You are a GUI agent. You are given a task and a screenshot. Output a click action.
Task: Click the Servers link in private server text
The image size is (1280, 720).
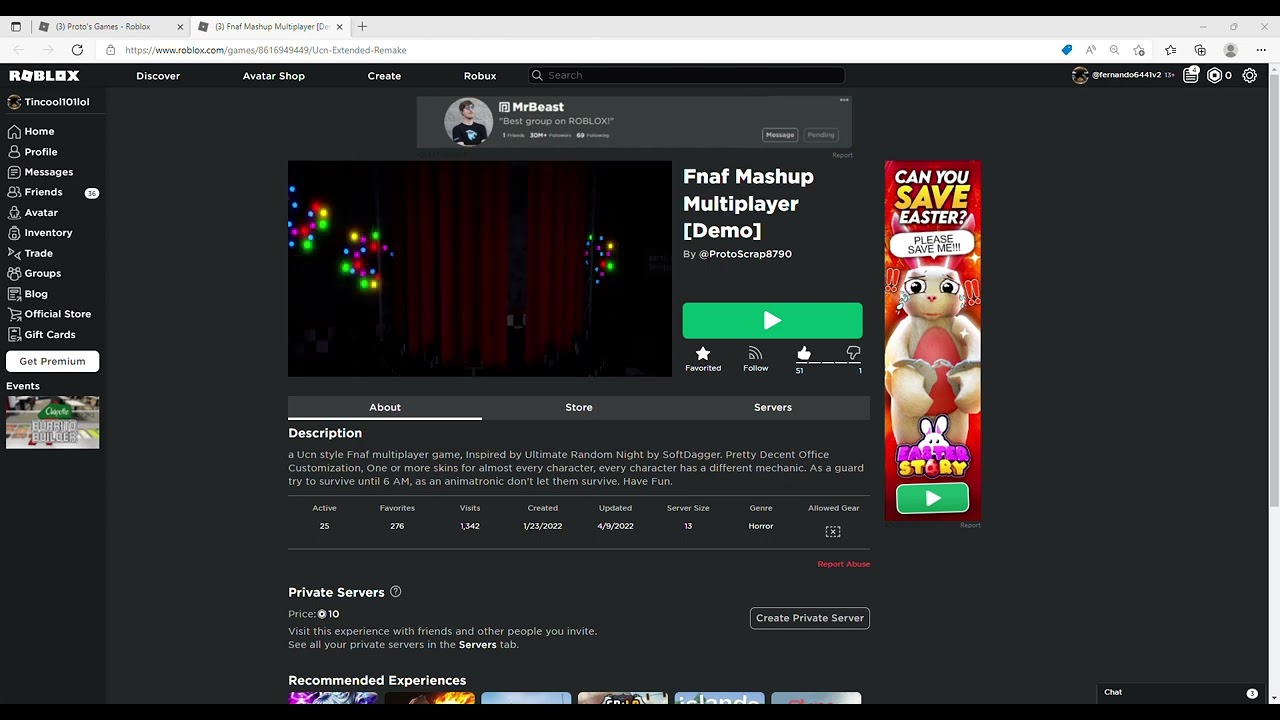[477, 645]
